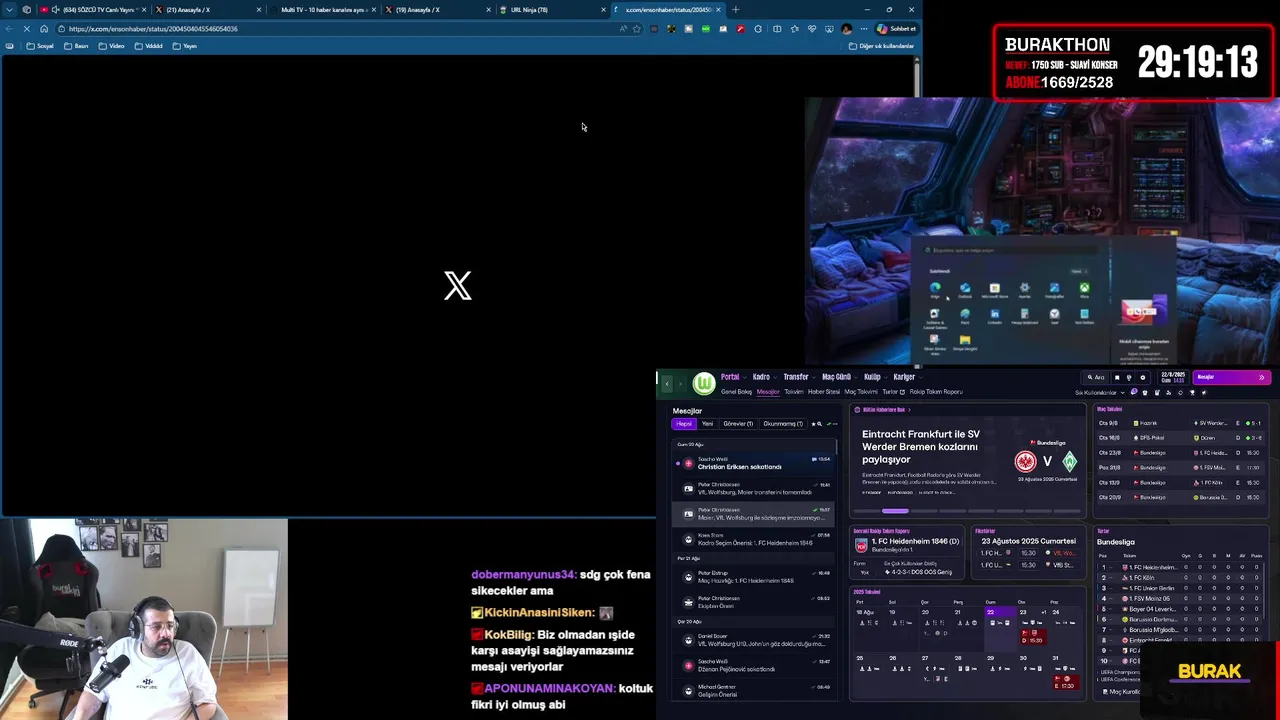Screen dimensions: 1280x720
Task: Open the Maç Takvimi submenu tab
Action: (861, 392)
